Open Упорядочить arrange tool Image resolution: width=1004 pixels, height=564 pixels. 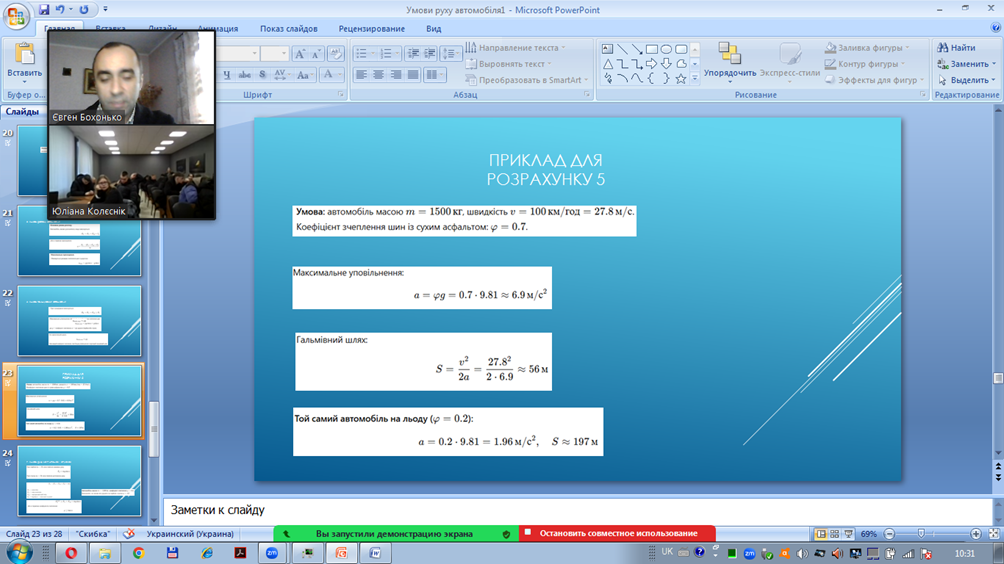[730, 60]
